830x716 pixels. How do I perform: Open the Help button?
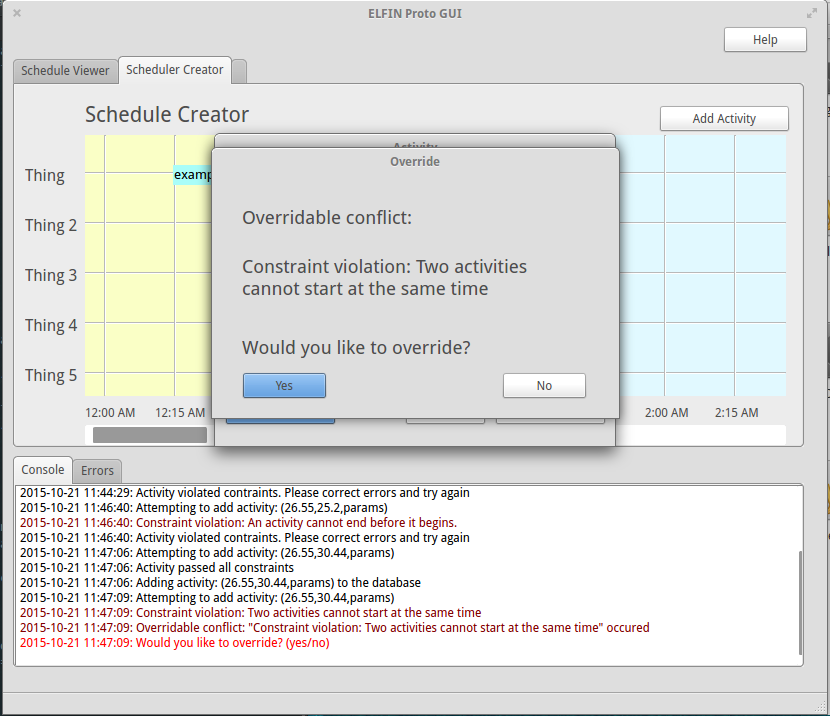point(765,40)
